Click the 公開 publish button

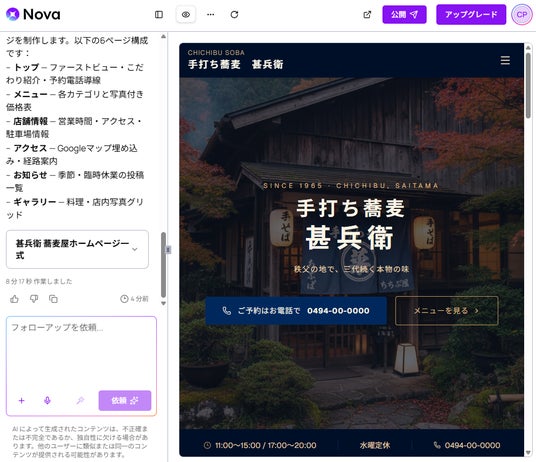point(404,15)
